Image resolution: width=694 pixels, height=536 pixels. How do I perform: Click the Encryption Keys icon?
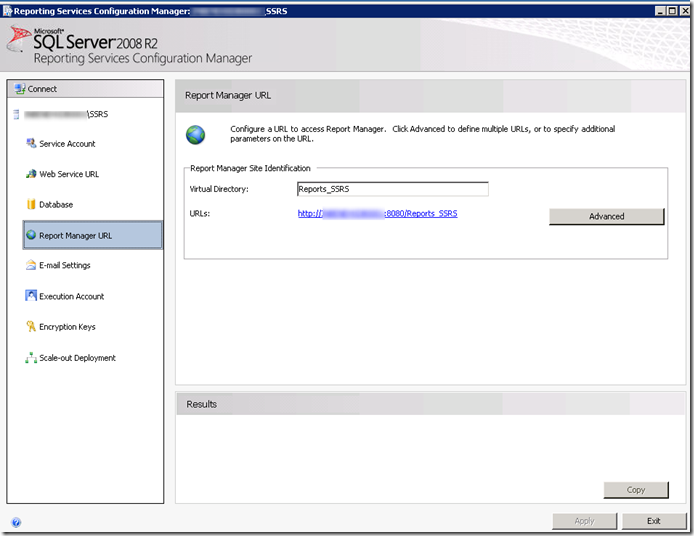[x=31, y=327]
